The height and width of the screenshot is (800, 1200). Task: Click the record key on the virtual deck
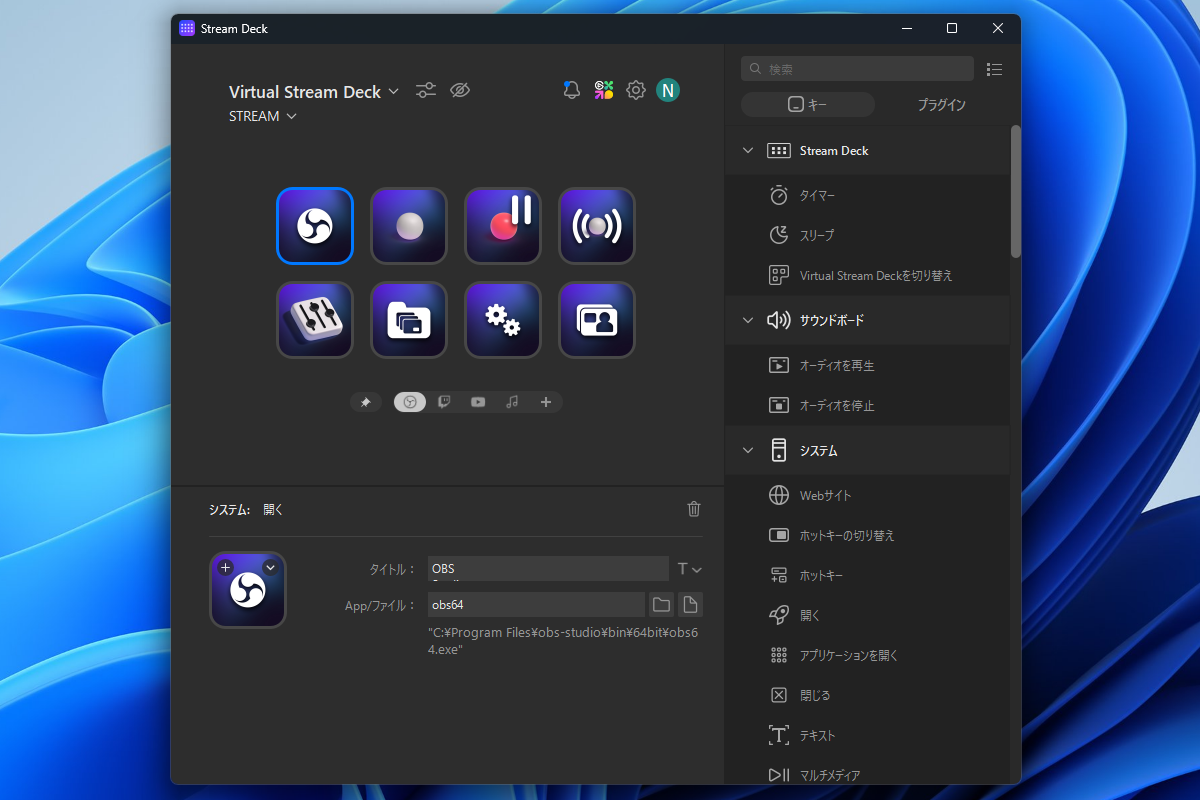click(409, 226)
